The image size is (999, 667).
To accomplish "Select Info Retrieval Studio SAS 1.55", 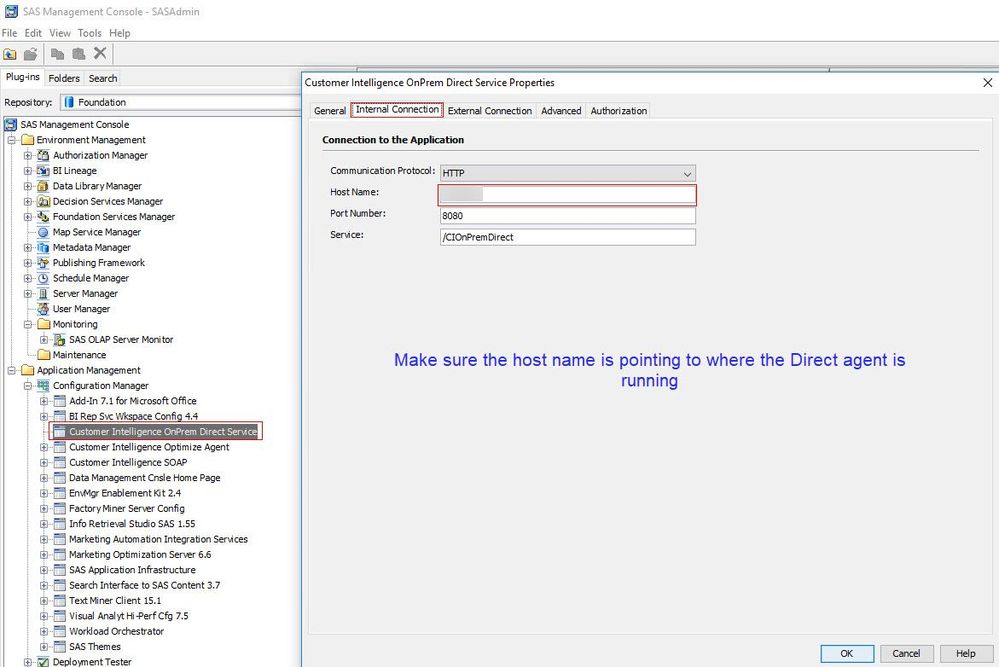I will [x=133, y=524].
